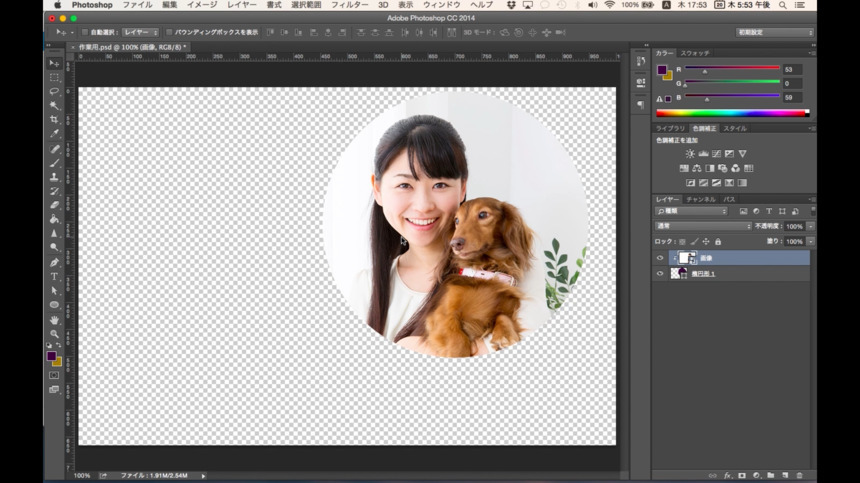
Task: Select the Move tool in toolbox
Action: pyautogui.click(x=54, y=64)
